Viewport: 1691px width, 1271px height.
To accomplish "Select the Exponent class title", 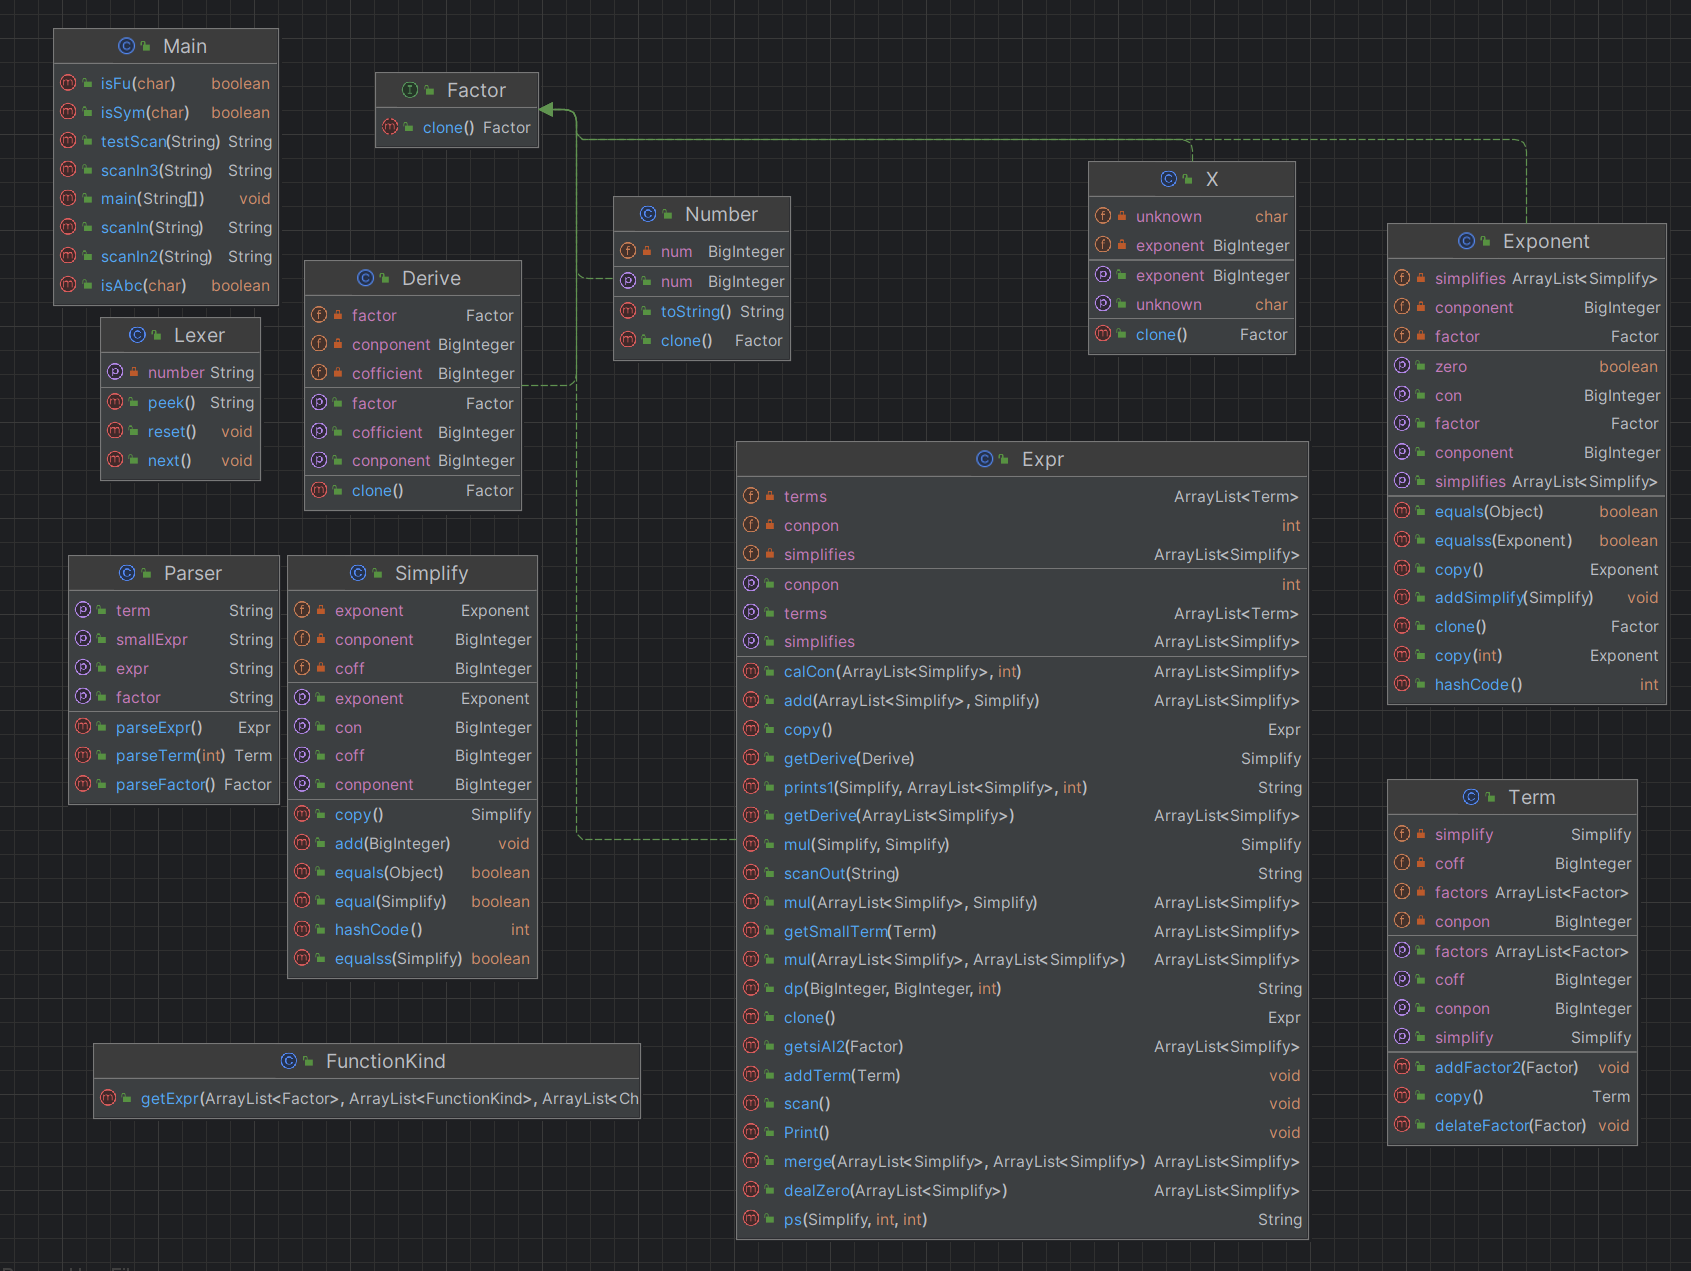I will pyautogui.click(x=1546, y=241).
